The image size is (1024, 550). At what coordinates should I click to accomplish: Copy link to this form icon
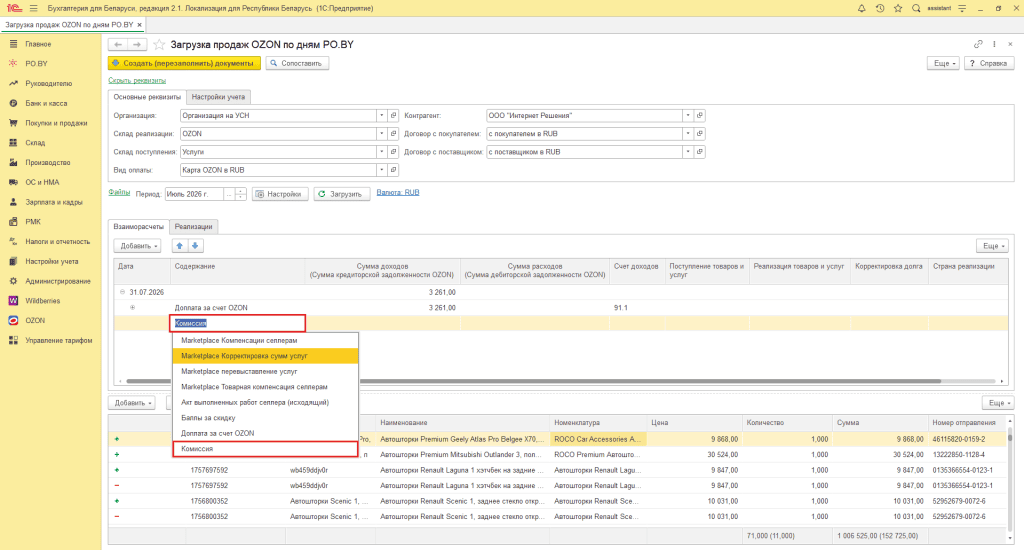pos(978,44)
